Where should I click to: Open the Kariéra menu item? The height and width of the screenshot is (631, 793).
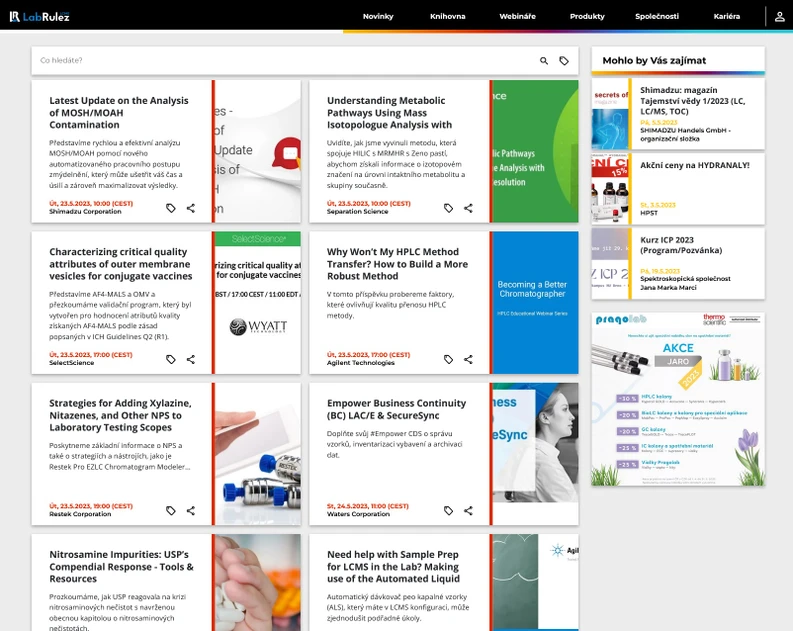coord(727,16)
